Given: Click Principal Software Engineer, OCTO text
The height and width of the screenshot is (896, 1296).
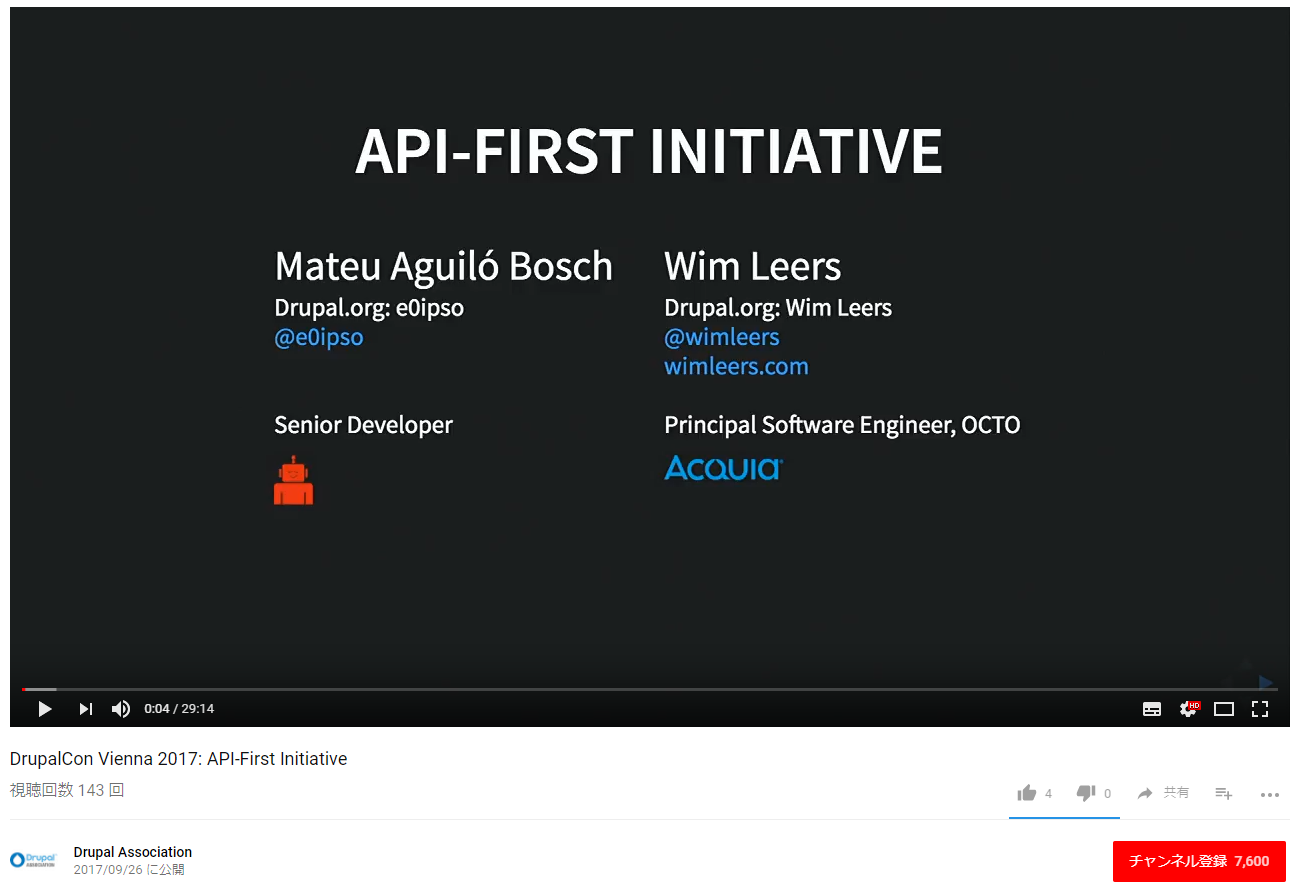Looking at the screenshot, I should (842, 425).
